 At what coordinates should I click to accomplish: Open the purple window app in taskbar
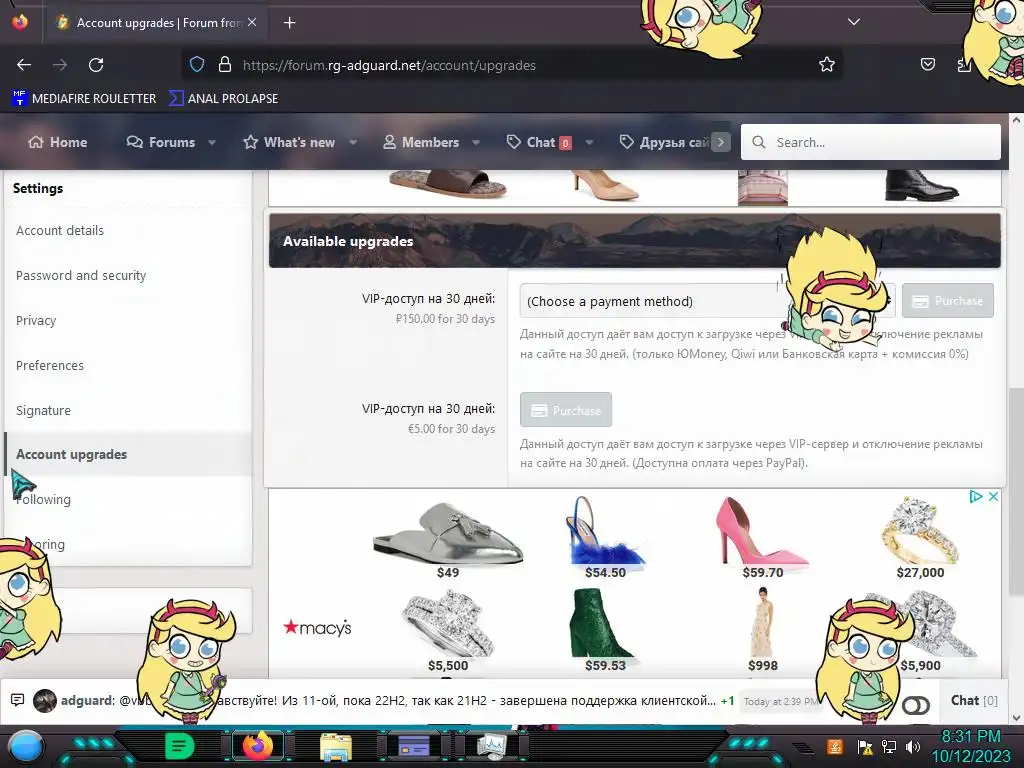413,746
